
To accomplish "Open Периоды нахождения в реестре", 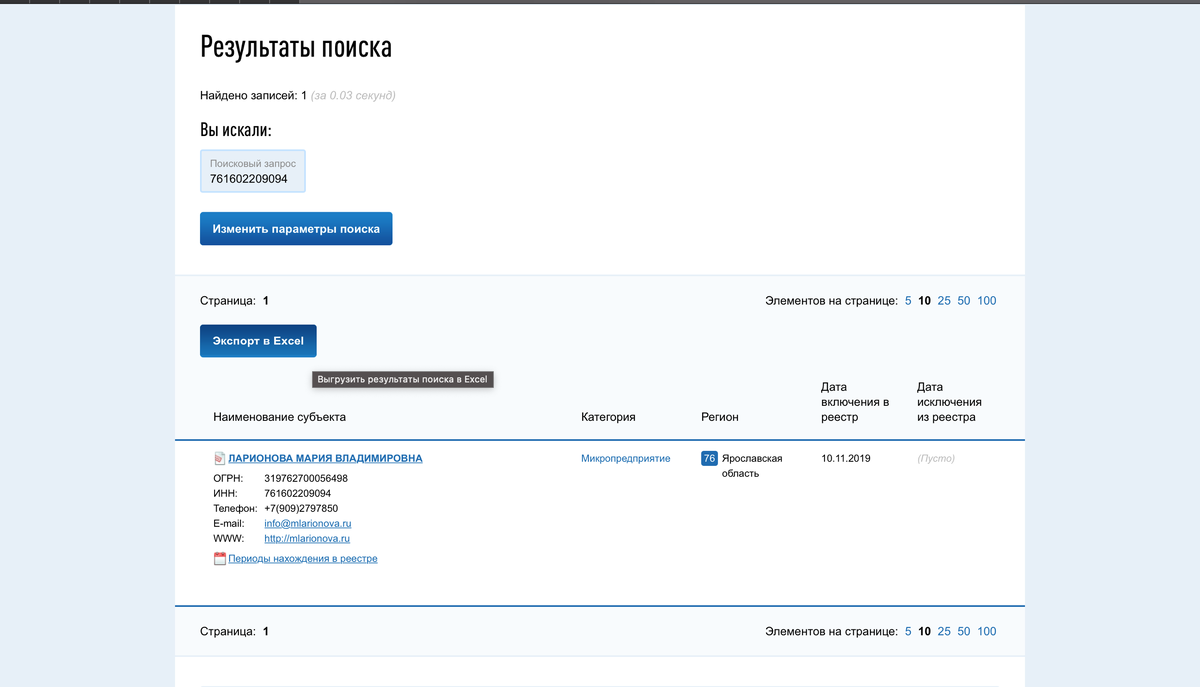I will tap(304, 558).
